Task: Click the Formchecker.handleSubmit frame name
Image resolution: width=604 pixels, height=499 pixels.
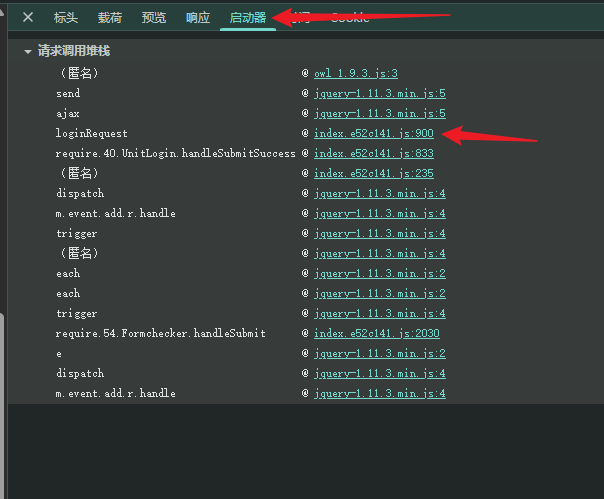Action: 160,333
